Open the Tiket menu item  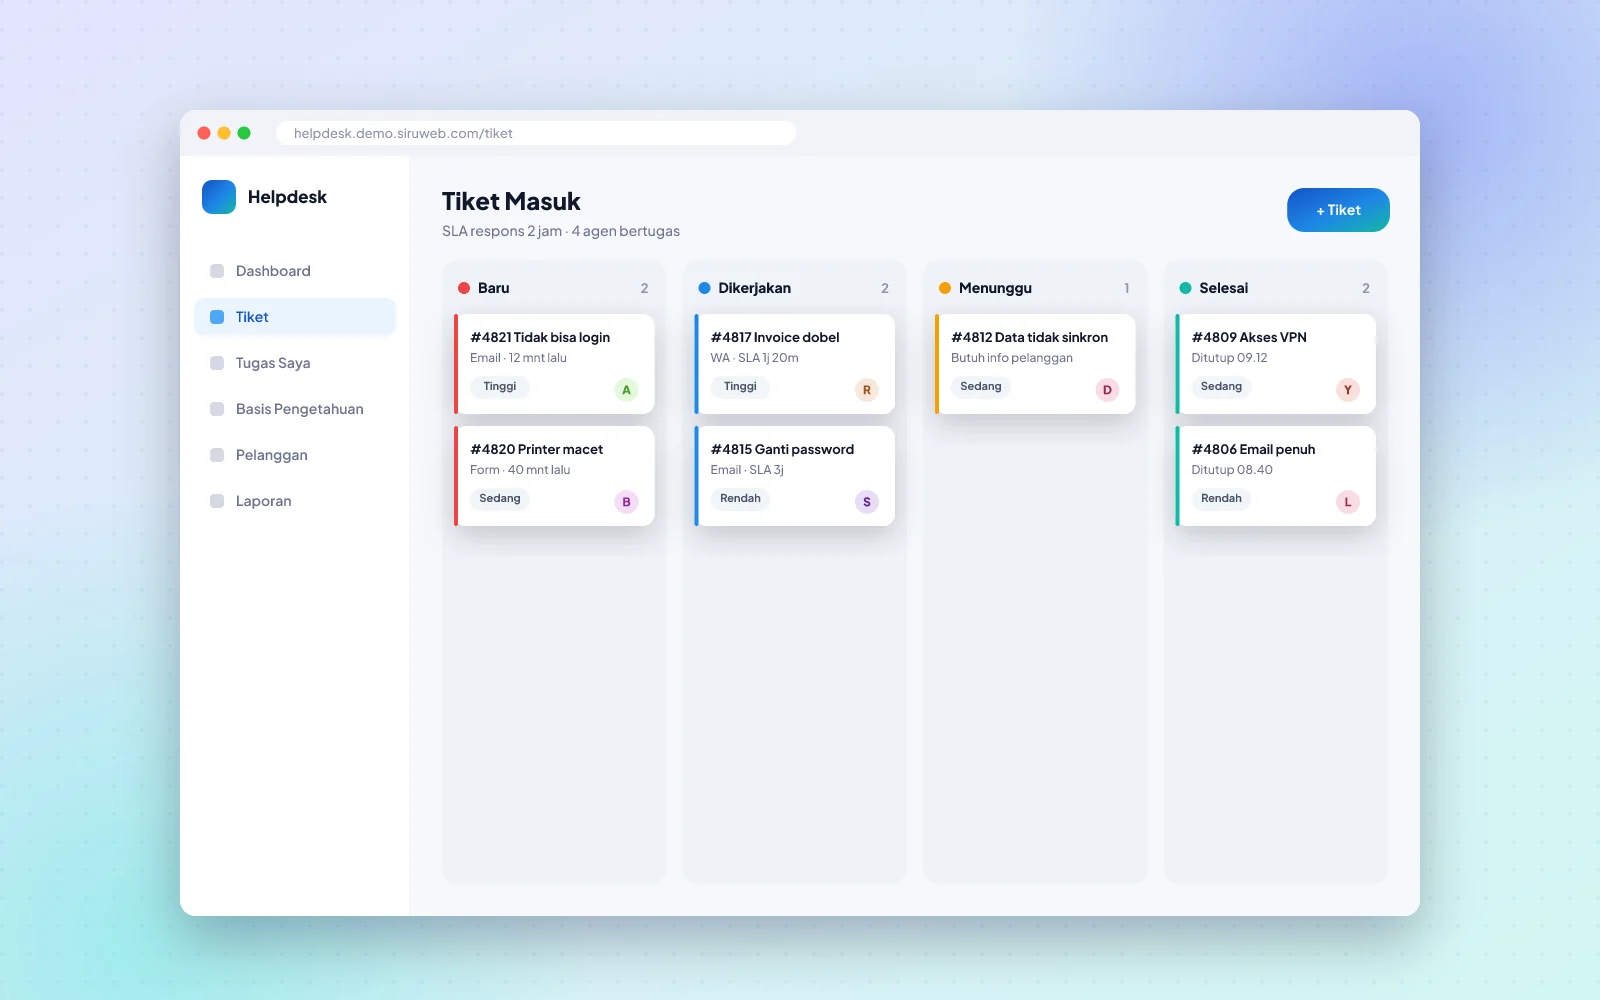pyautogui.click(x=295, y=317)
